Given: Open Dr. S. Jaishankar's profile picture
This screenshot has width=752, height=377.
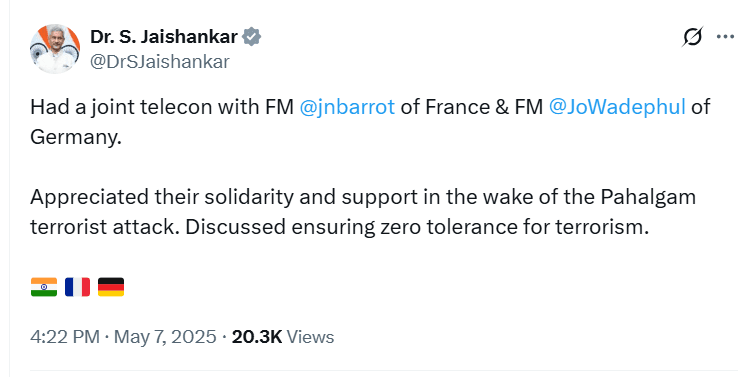Looking at the screenshot, I should [55, 48].
